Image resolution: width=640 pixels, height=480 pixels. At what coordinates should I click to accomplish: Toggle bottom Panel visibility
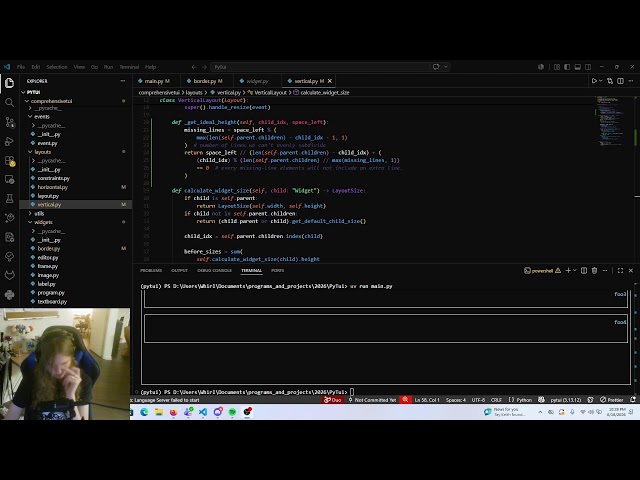[578, 67]
